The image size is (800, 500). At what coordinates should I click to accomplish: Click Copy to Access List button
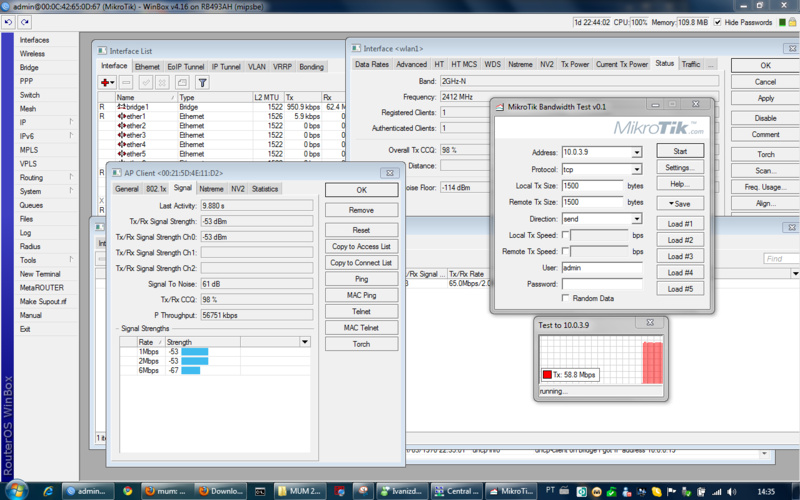(361, 246)
